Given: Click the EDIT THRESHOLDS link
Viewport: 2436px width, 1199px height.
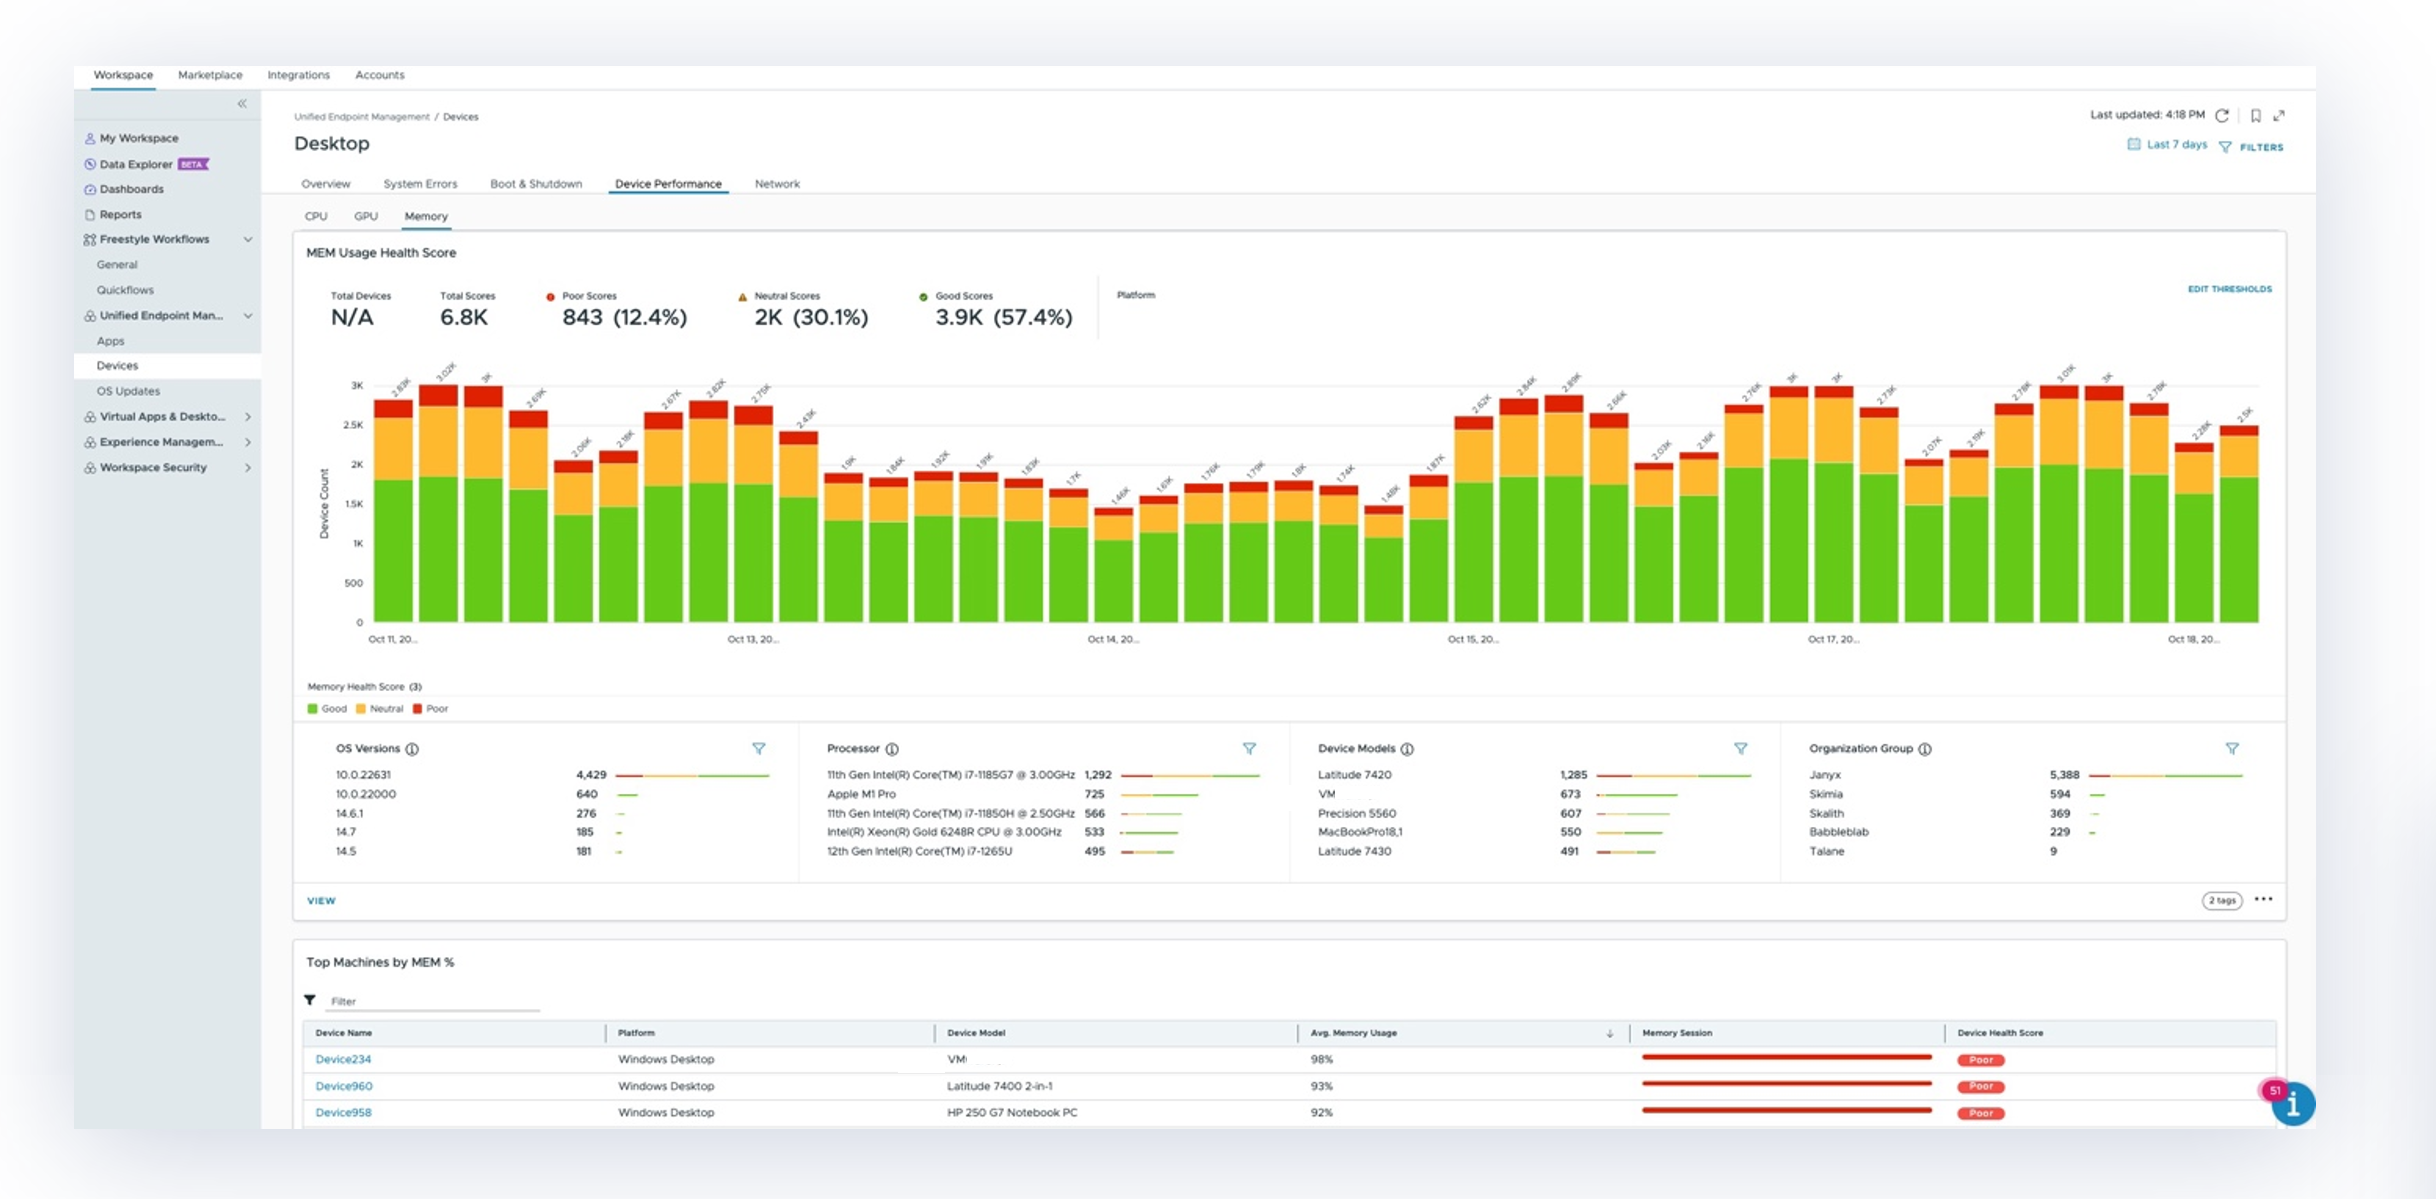Looking at the screenshot, I should click(2230, 288).
